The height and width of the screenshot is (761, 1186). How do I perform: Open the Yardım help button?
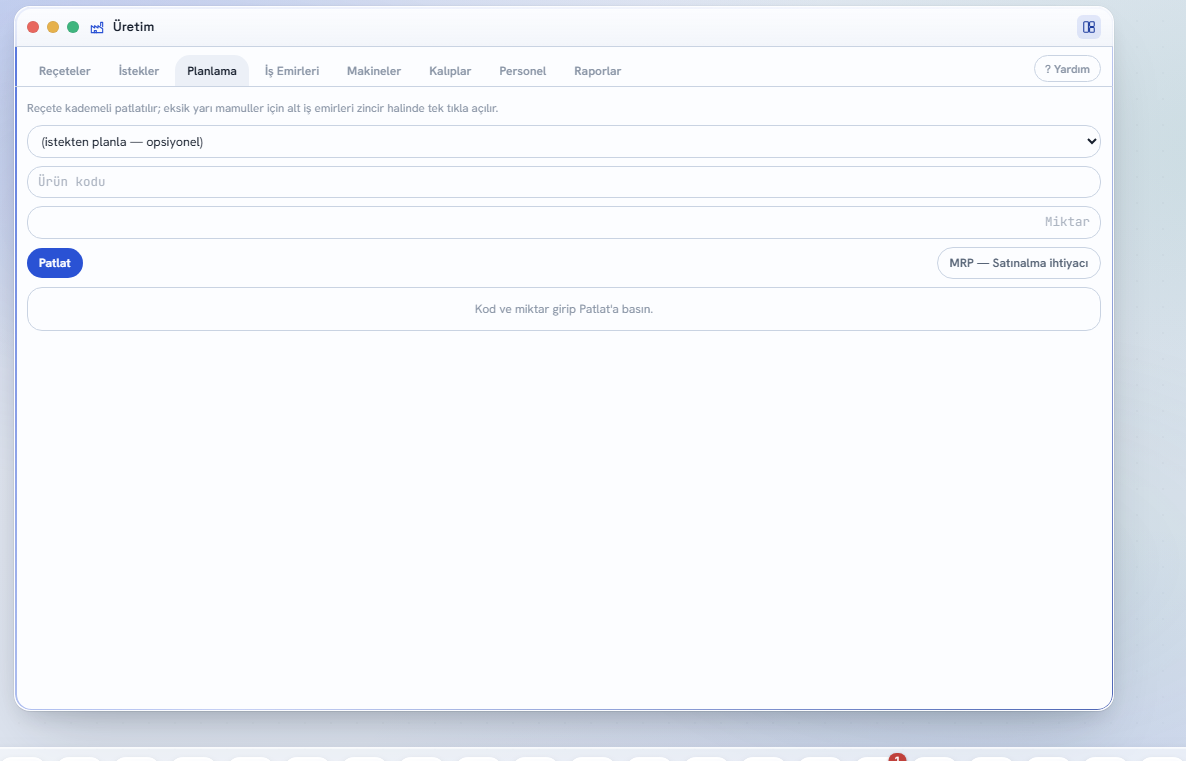(1067, 69)
